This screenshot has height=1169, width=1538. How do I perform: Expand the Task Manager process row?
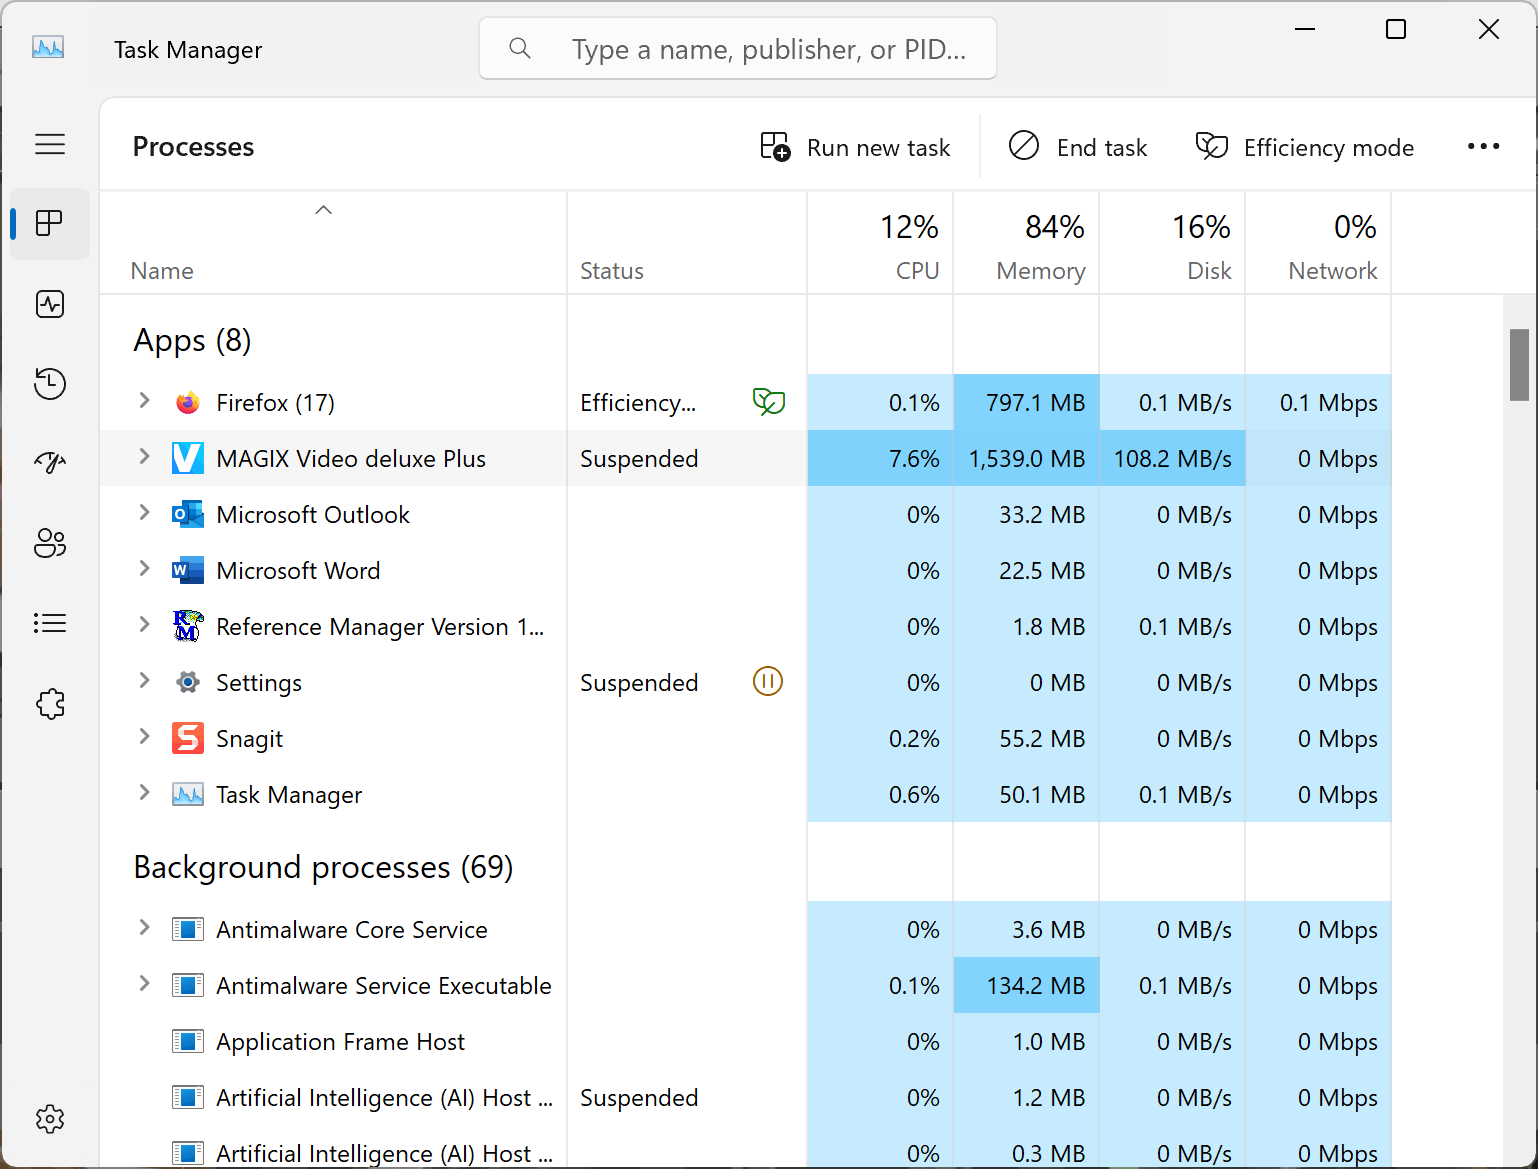click(x=144, y=793)
